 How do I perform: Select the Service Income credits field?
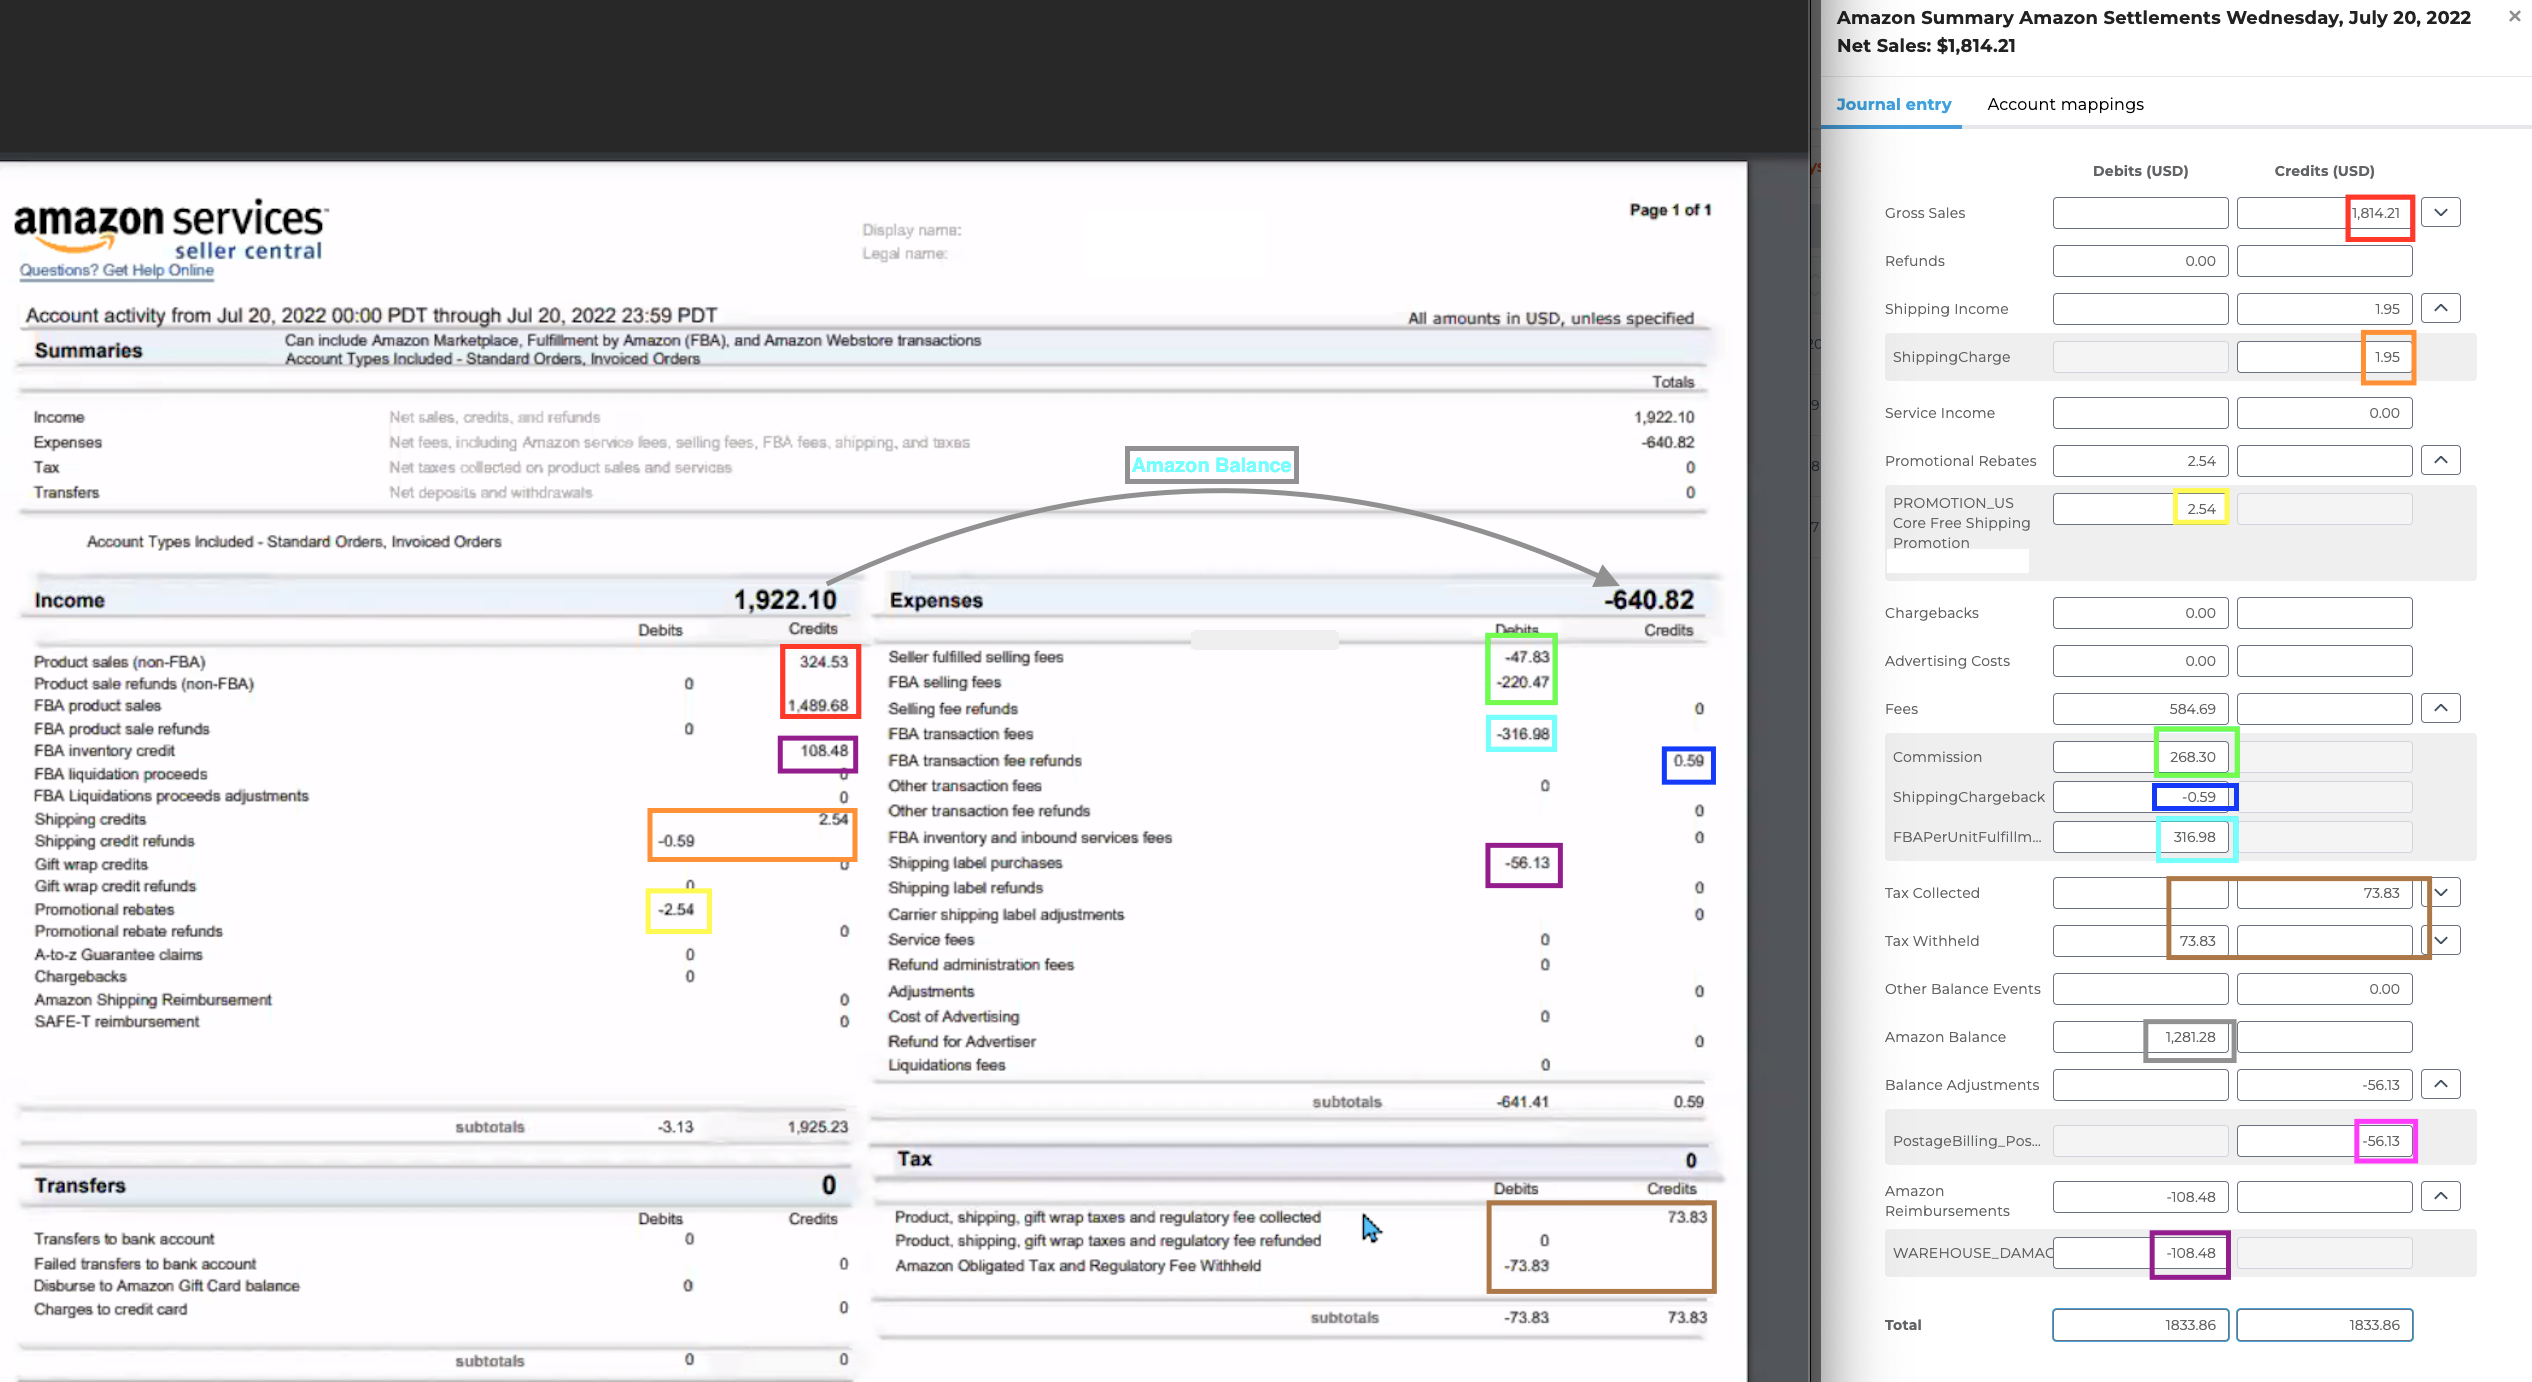2324,413
